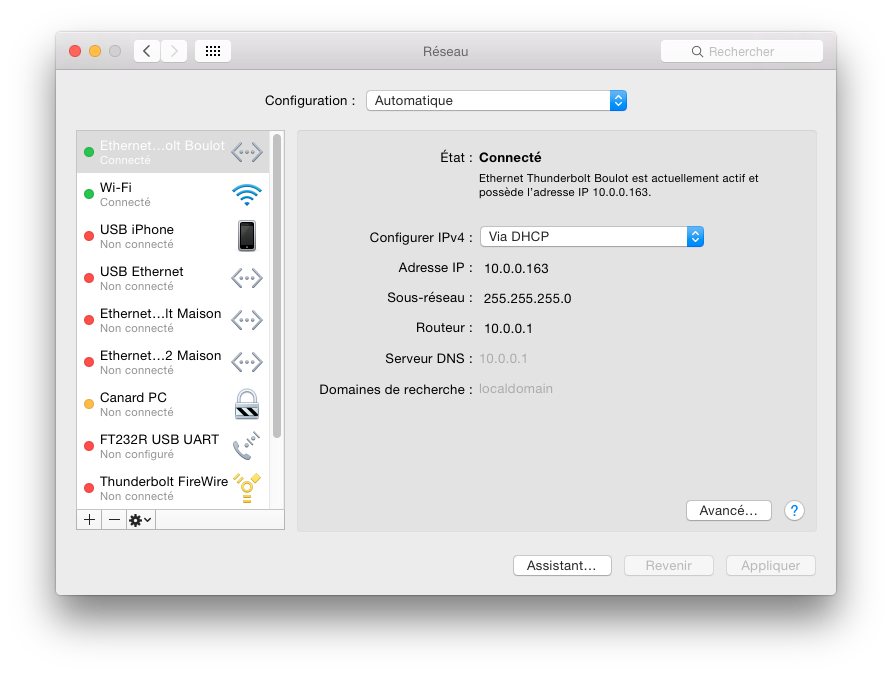892x675 pixels.
Task: Open the Assistant… button
Action: 562,566
